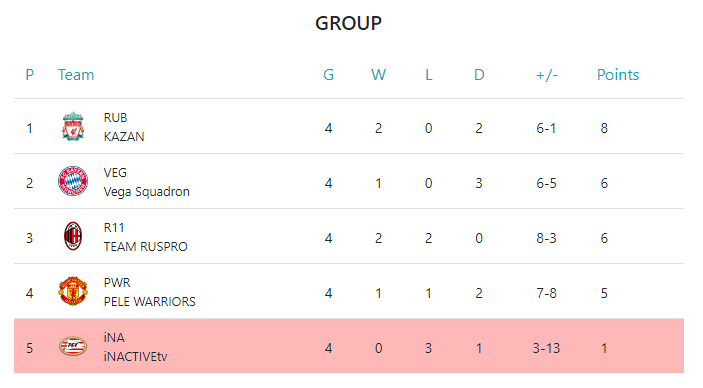Click the W wins column header
The height and width of the screenshot is (388, 703).
[x=378, y=74]
